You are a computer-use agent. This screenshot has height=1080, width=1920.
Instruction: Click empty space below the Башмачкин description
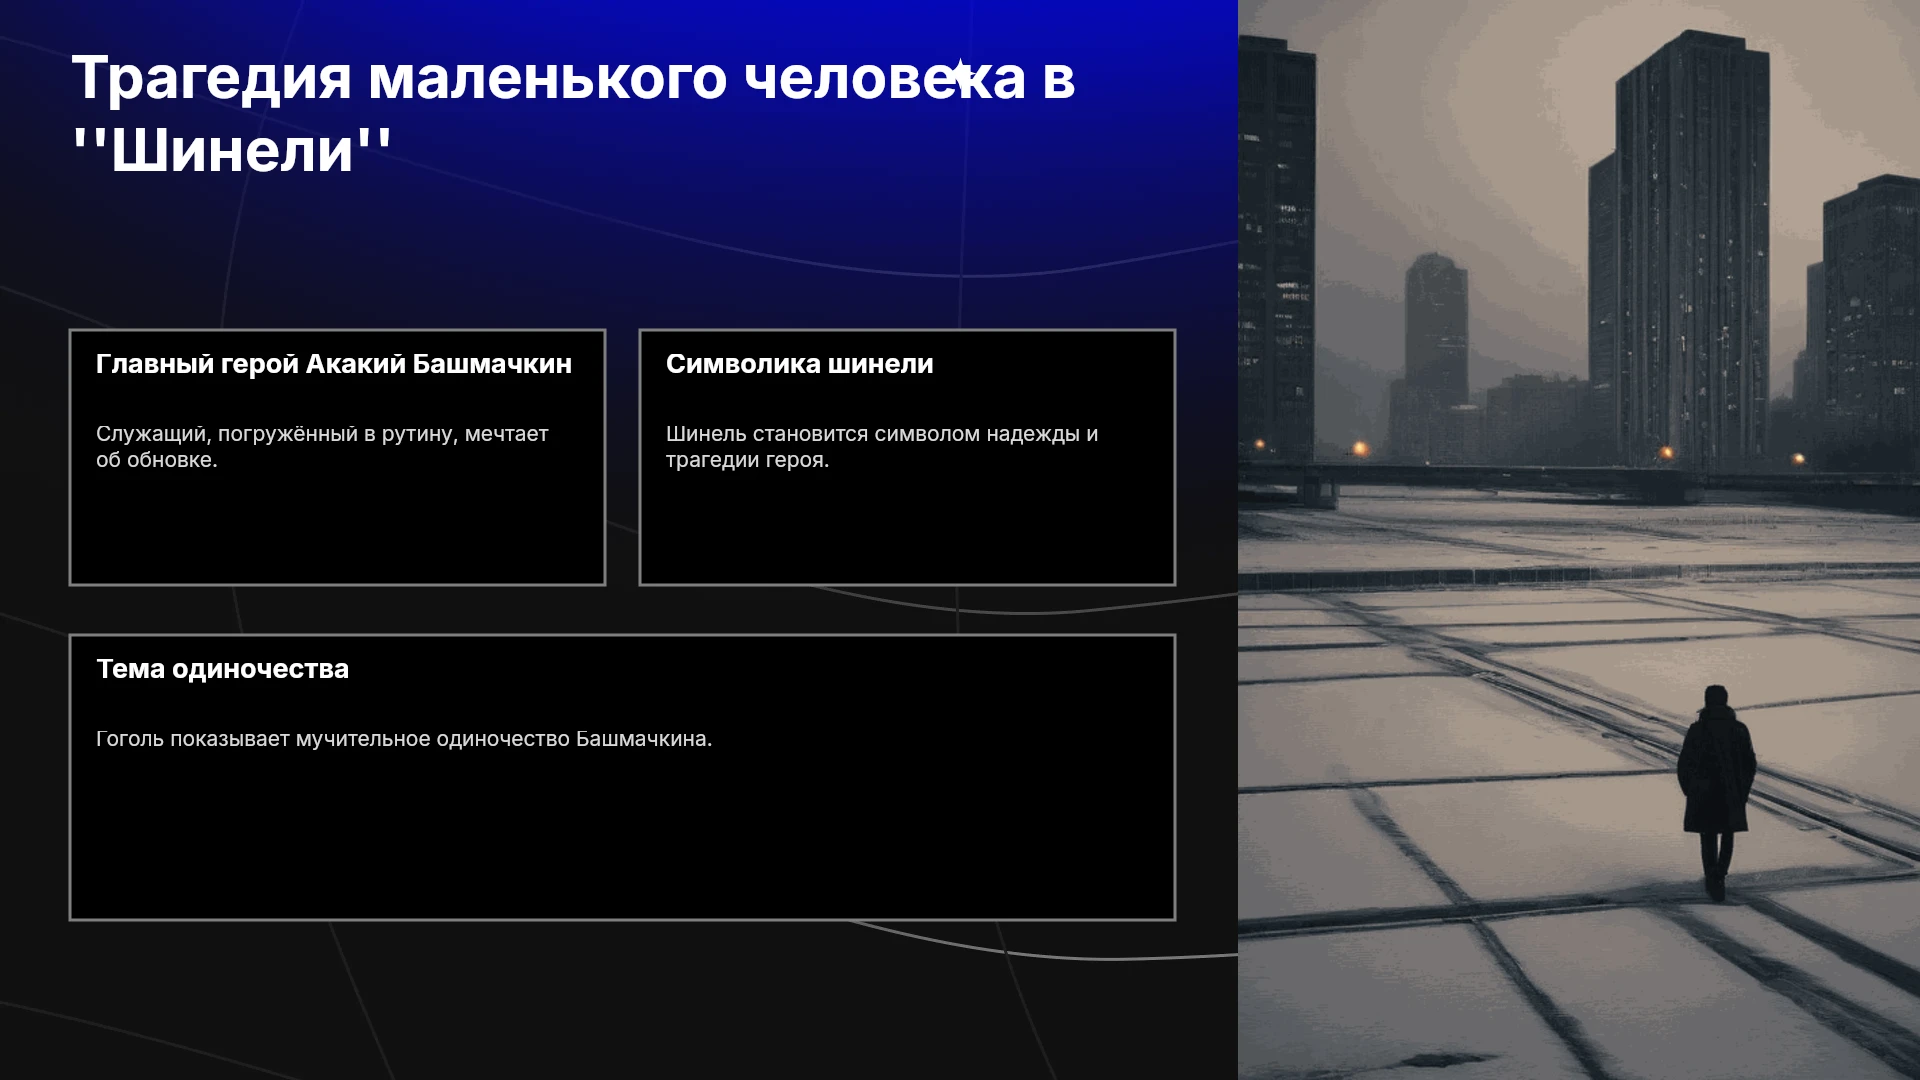pos(337,530)
